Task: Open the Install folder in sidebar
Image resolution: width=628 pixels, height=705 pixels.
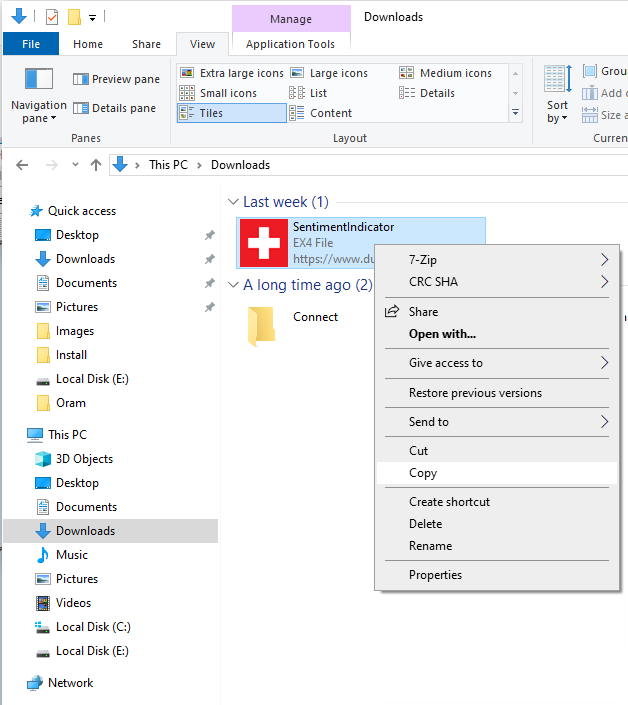Action: pos(62,355)
